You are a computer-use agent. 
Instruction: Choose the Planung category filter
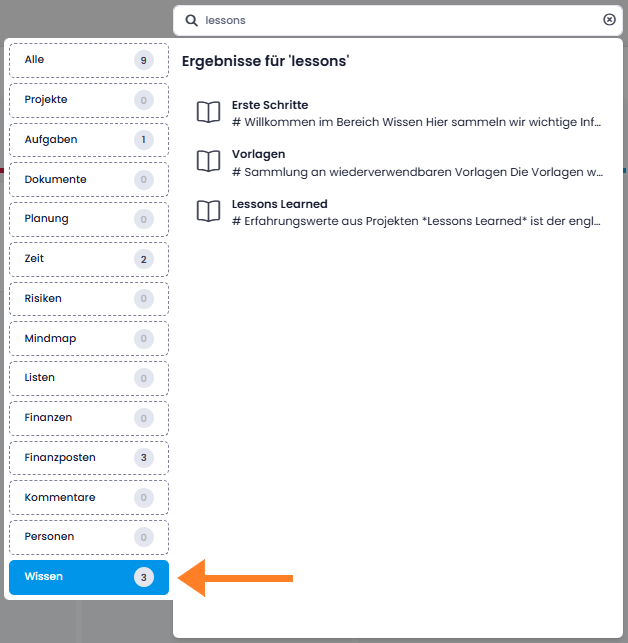coord(89,219)
